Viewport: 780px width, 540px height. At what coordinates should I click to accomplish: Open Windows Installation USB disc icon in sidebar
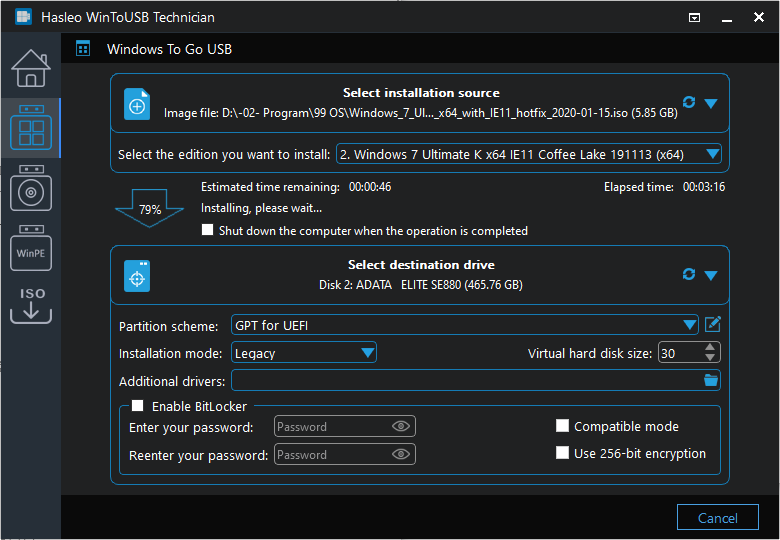[x=31, y=188]
